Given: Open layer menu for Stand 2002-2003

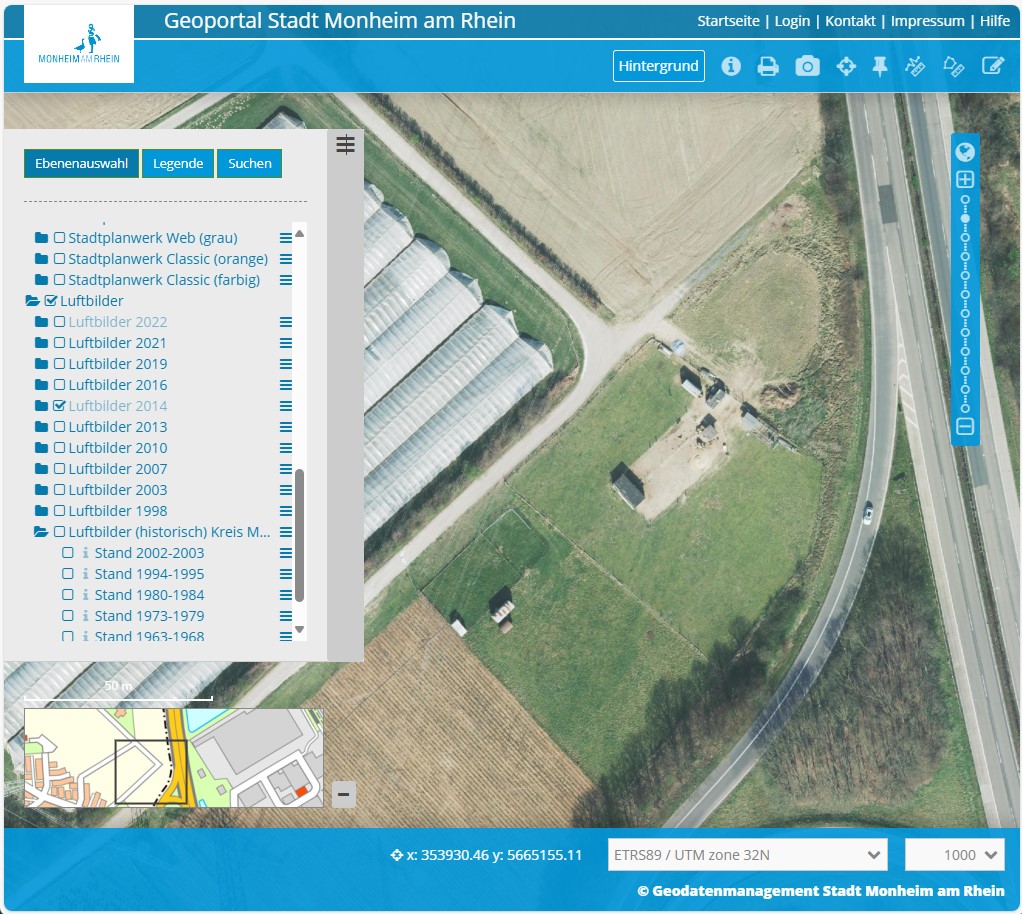Looking at the screenshot, I should 285,553.
